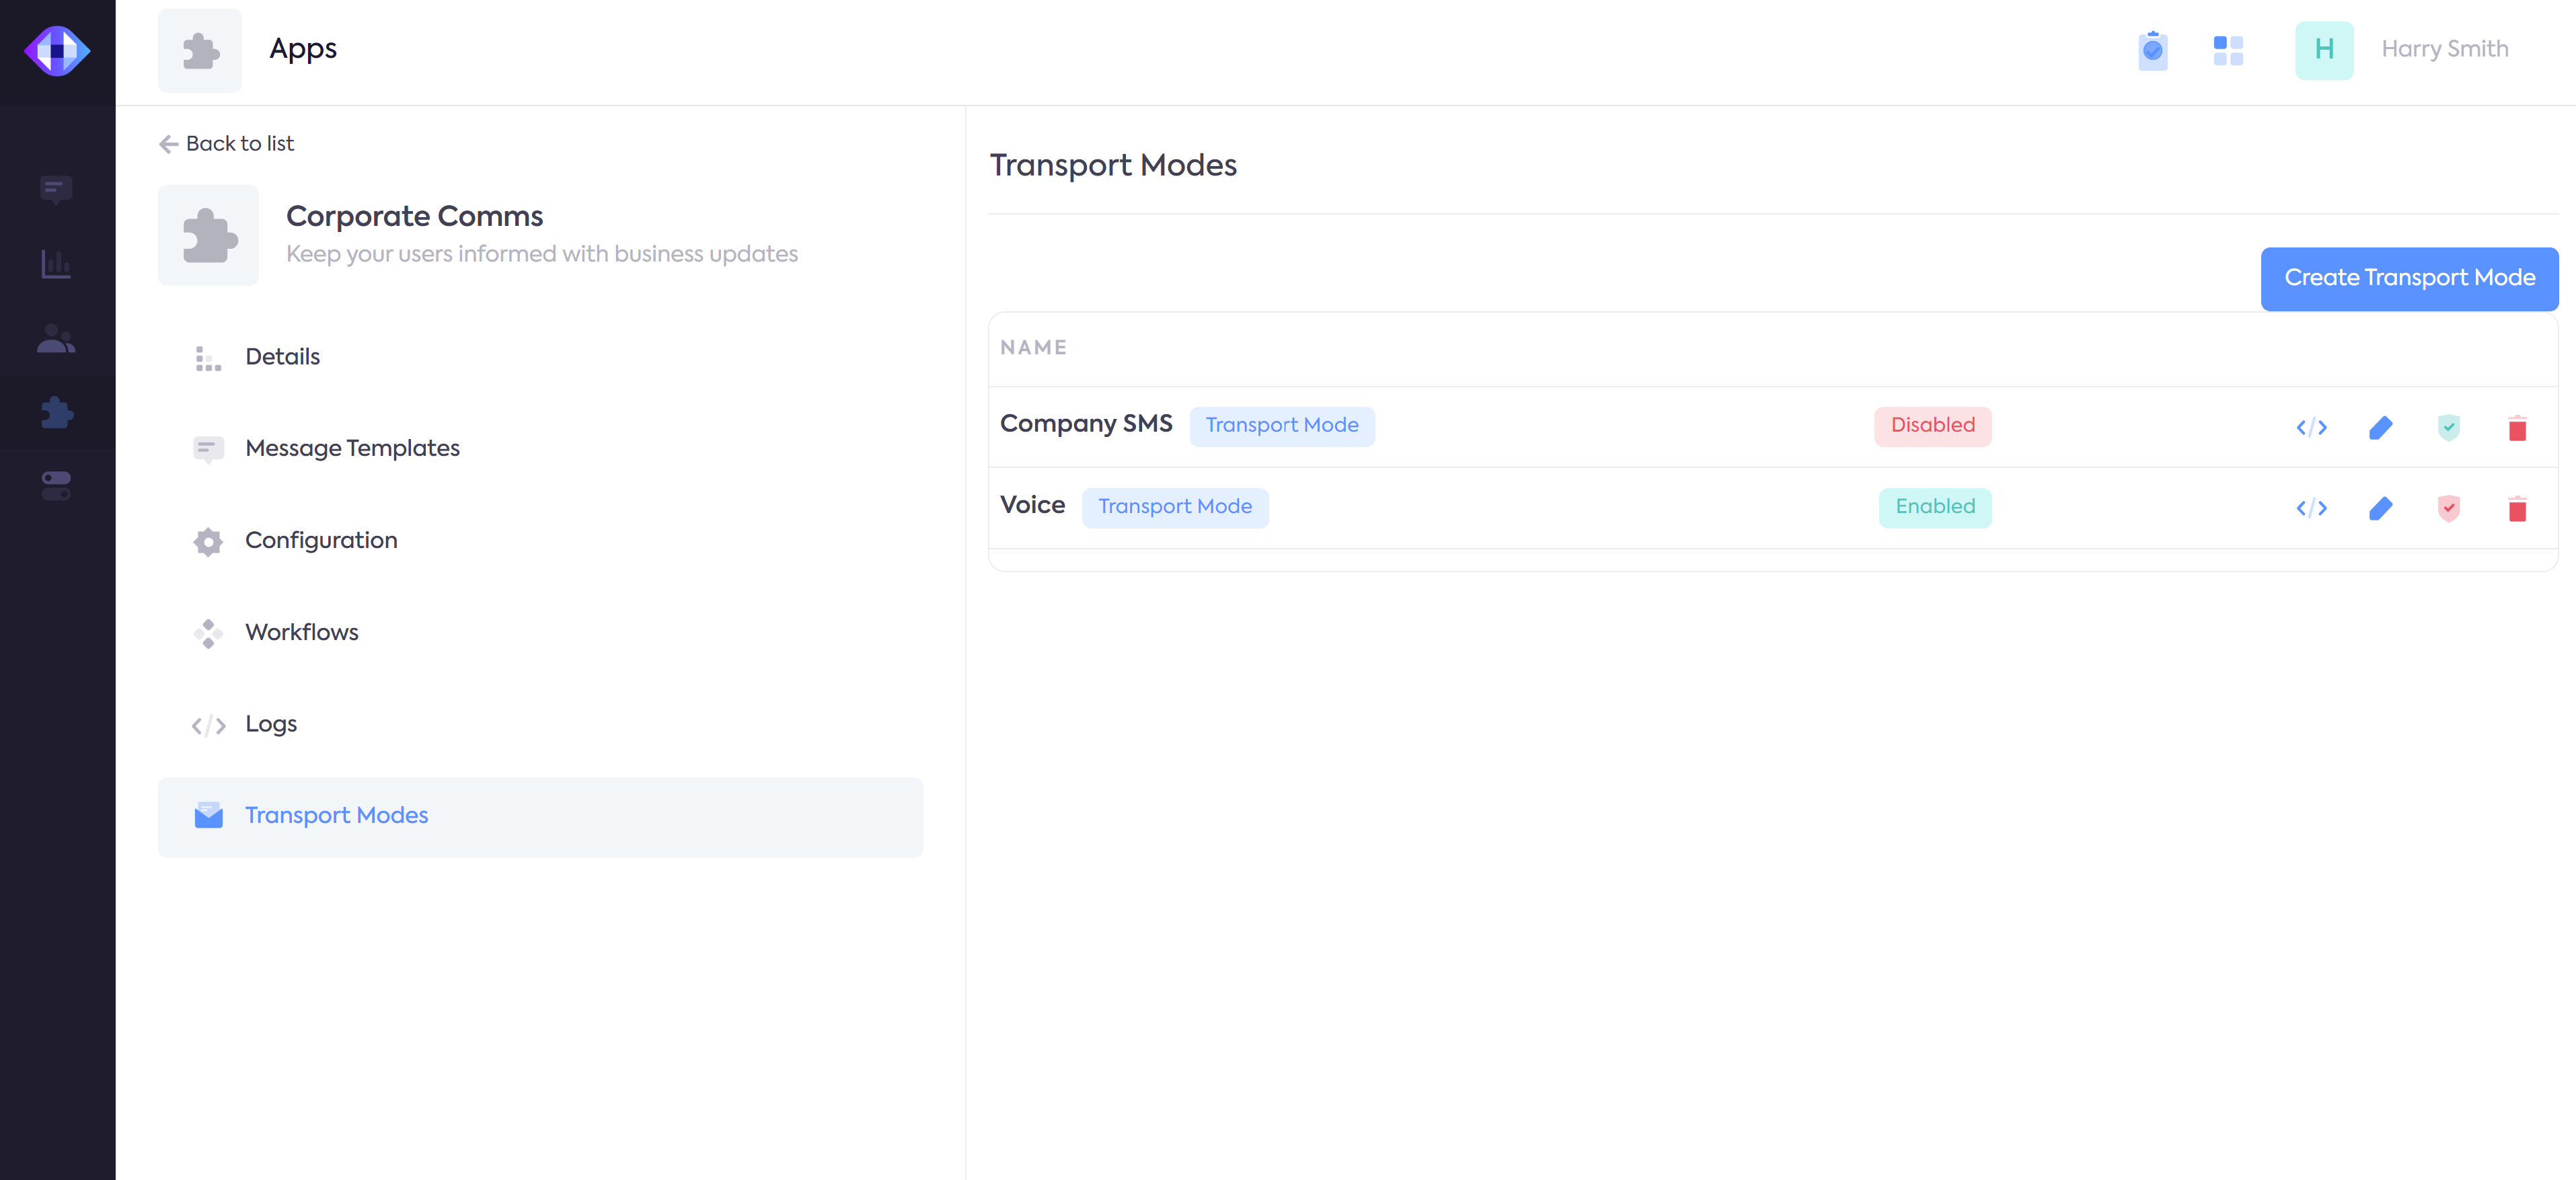Viewport: 2576px width, 1180px height.
Task: Open the grid apps switcher icon
Action: (x=2228, y=50)
